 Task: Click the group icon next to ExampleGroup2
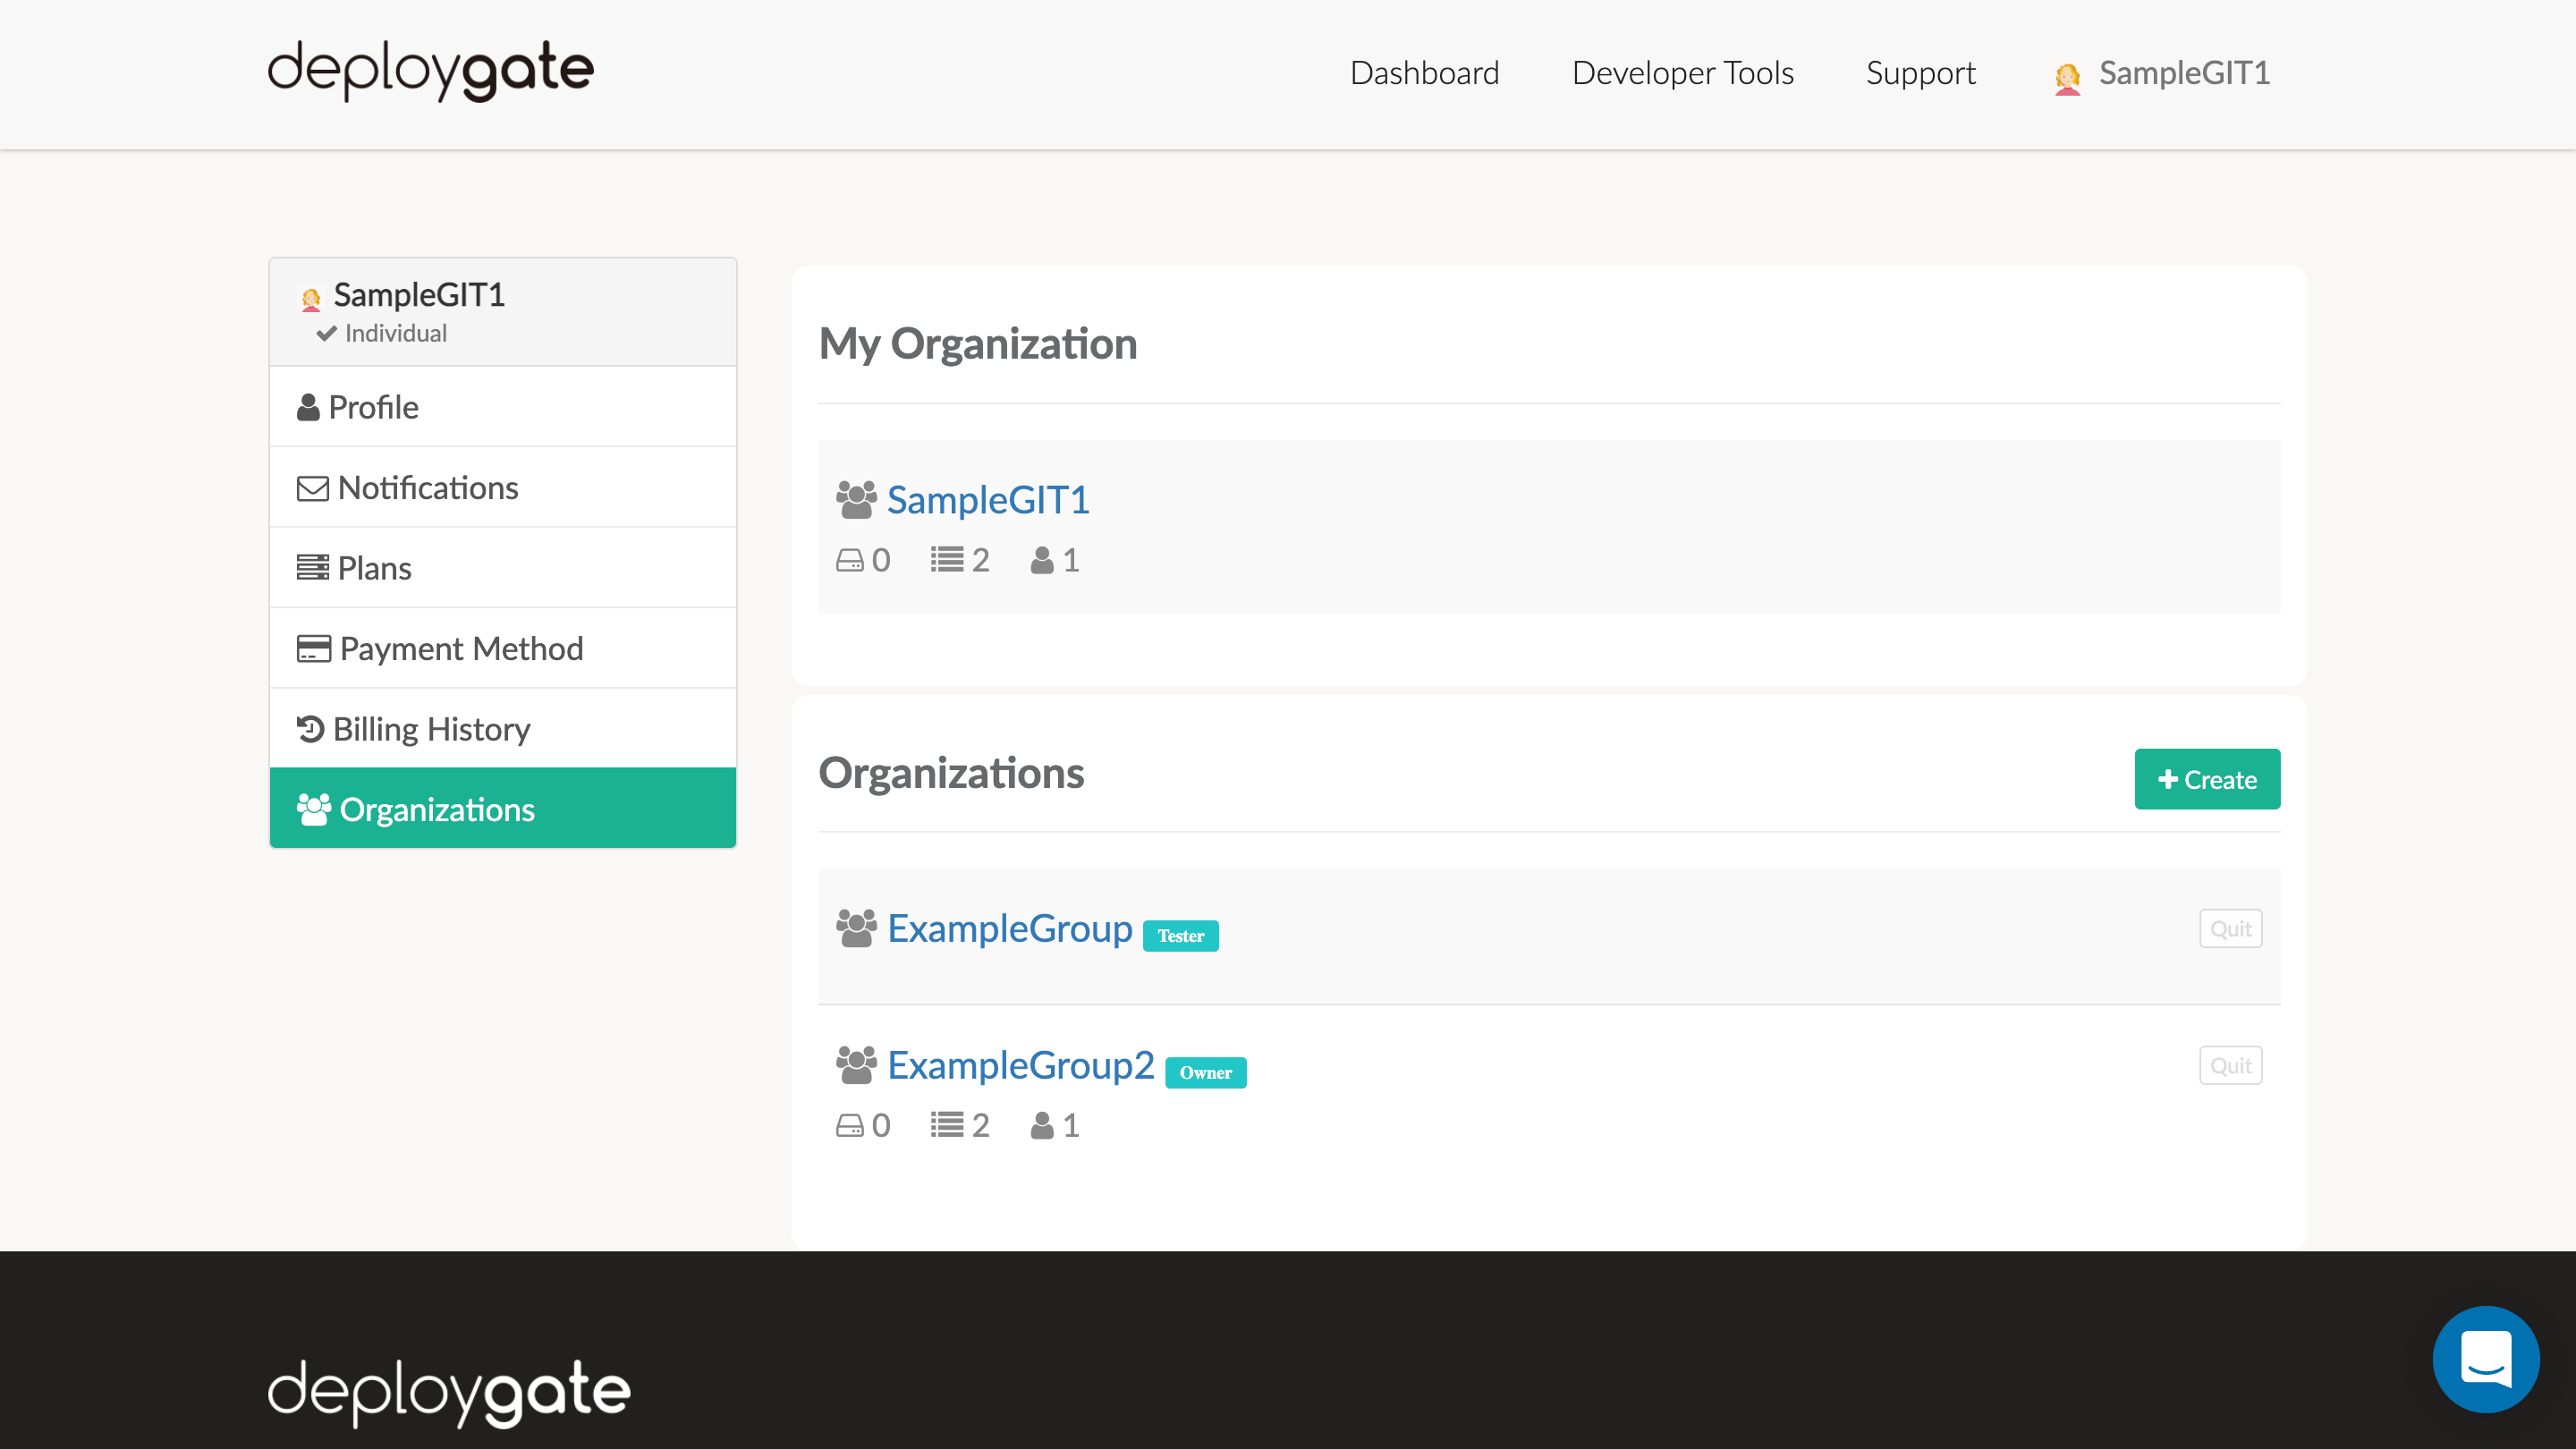[x=857, y=1064]
